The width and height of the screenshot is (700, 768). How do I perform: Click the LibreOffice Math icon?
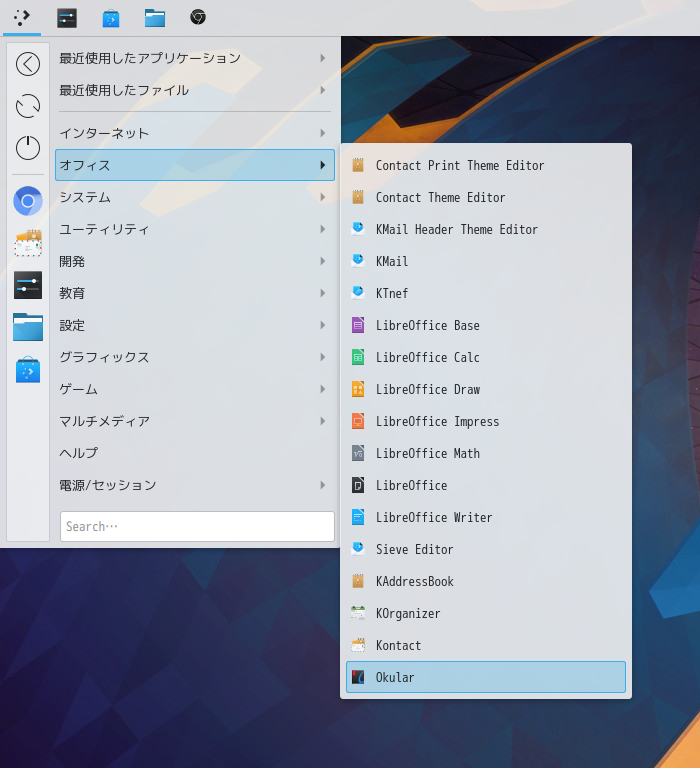point(358,453)
